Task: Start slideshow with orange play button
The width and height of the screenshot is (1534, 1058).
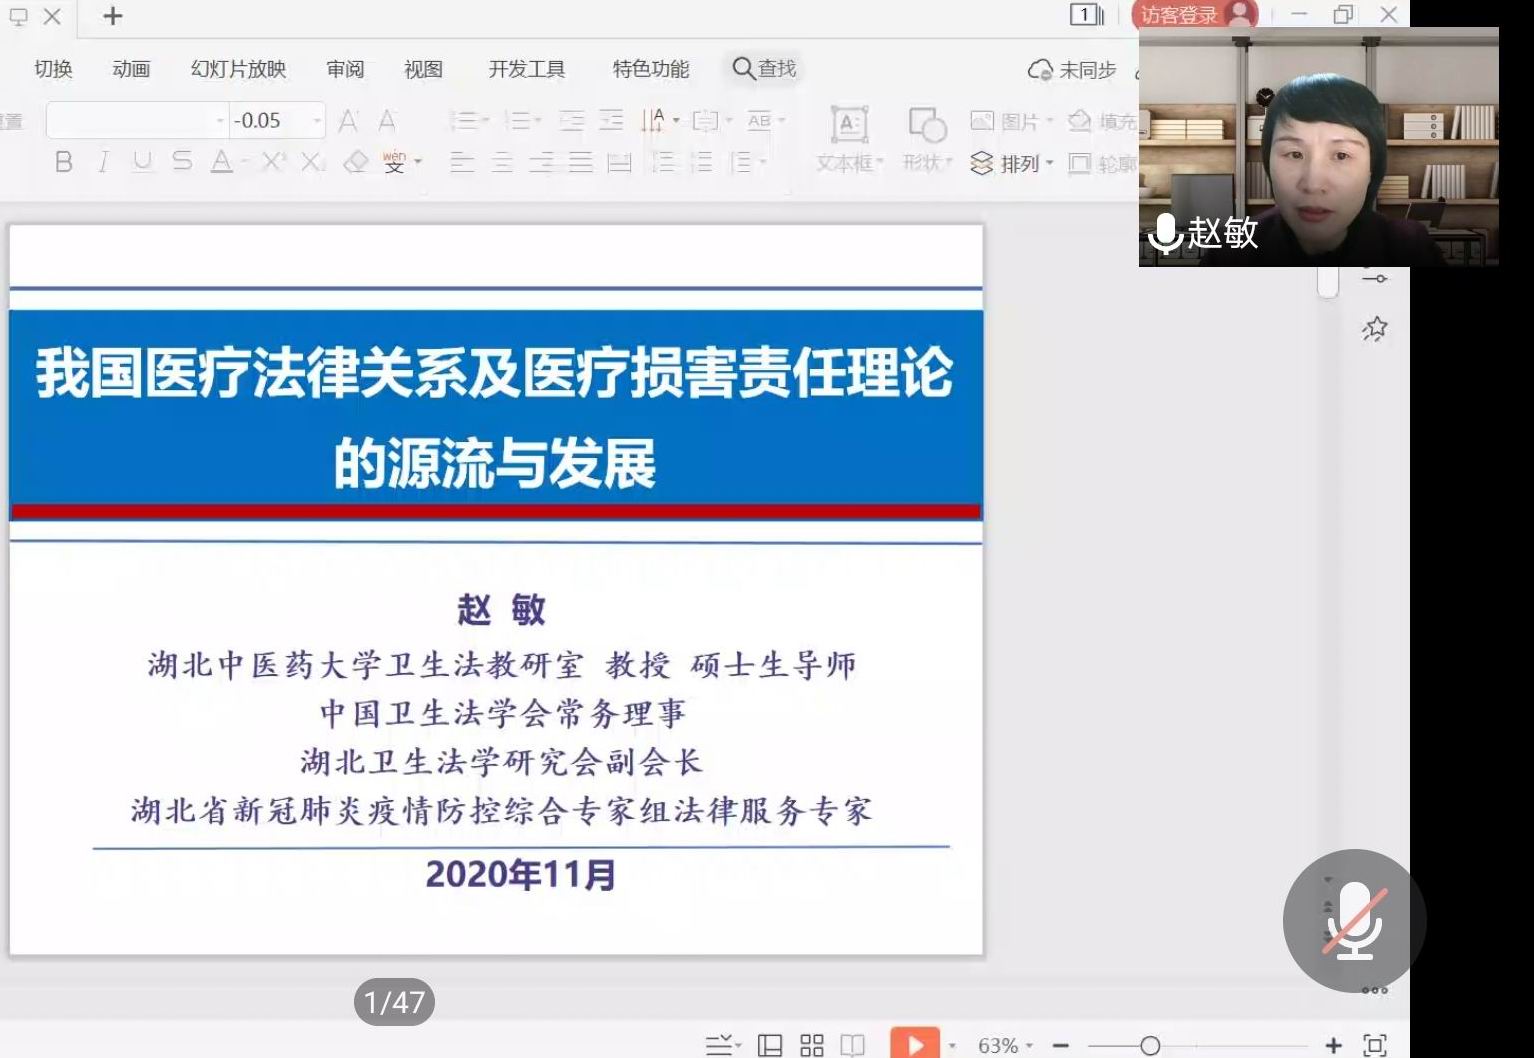Action: pos(914,1045)
